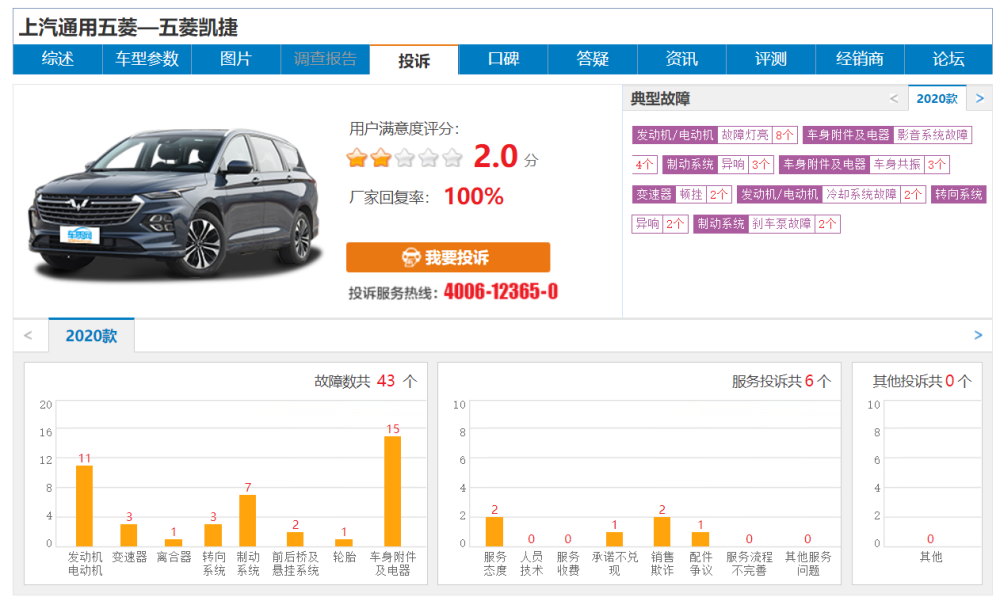Click the 车身附件及电器 bar with 15
Viewport: 1000px width, 601px height.
click(393, 491)
